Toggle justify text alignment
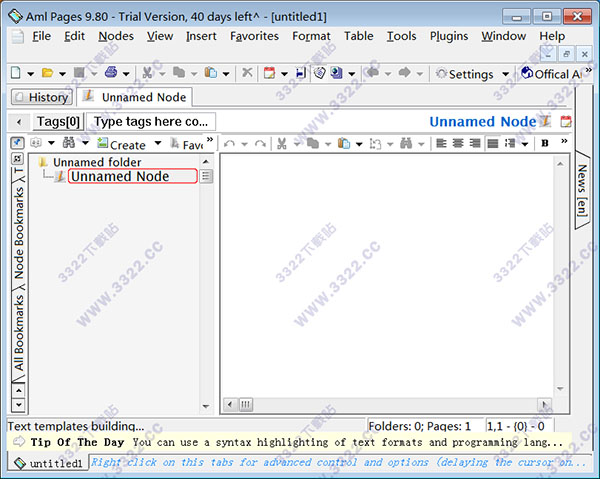The image size is (600, 479). pyautogui.click(x=493, y=144)
